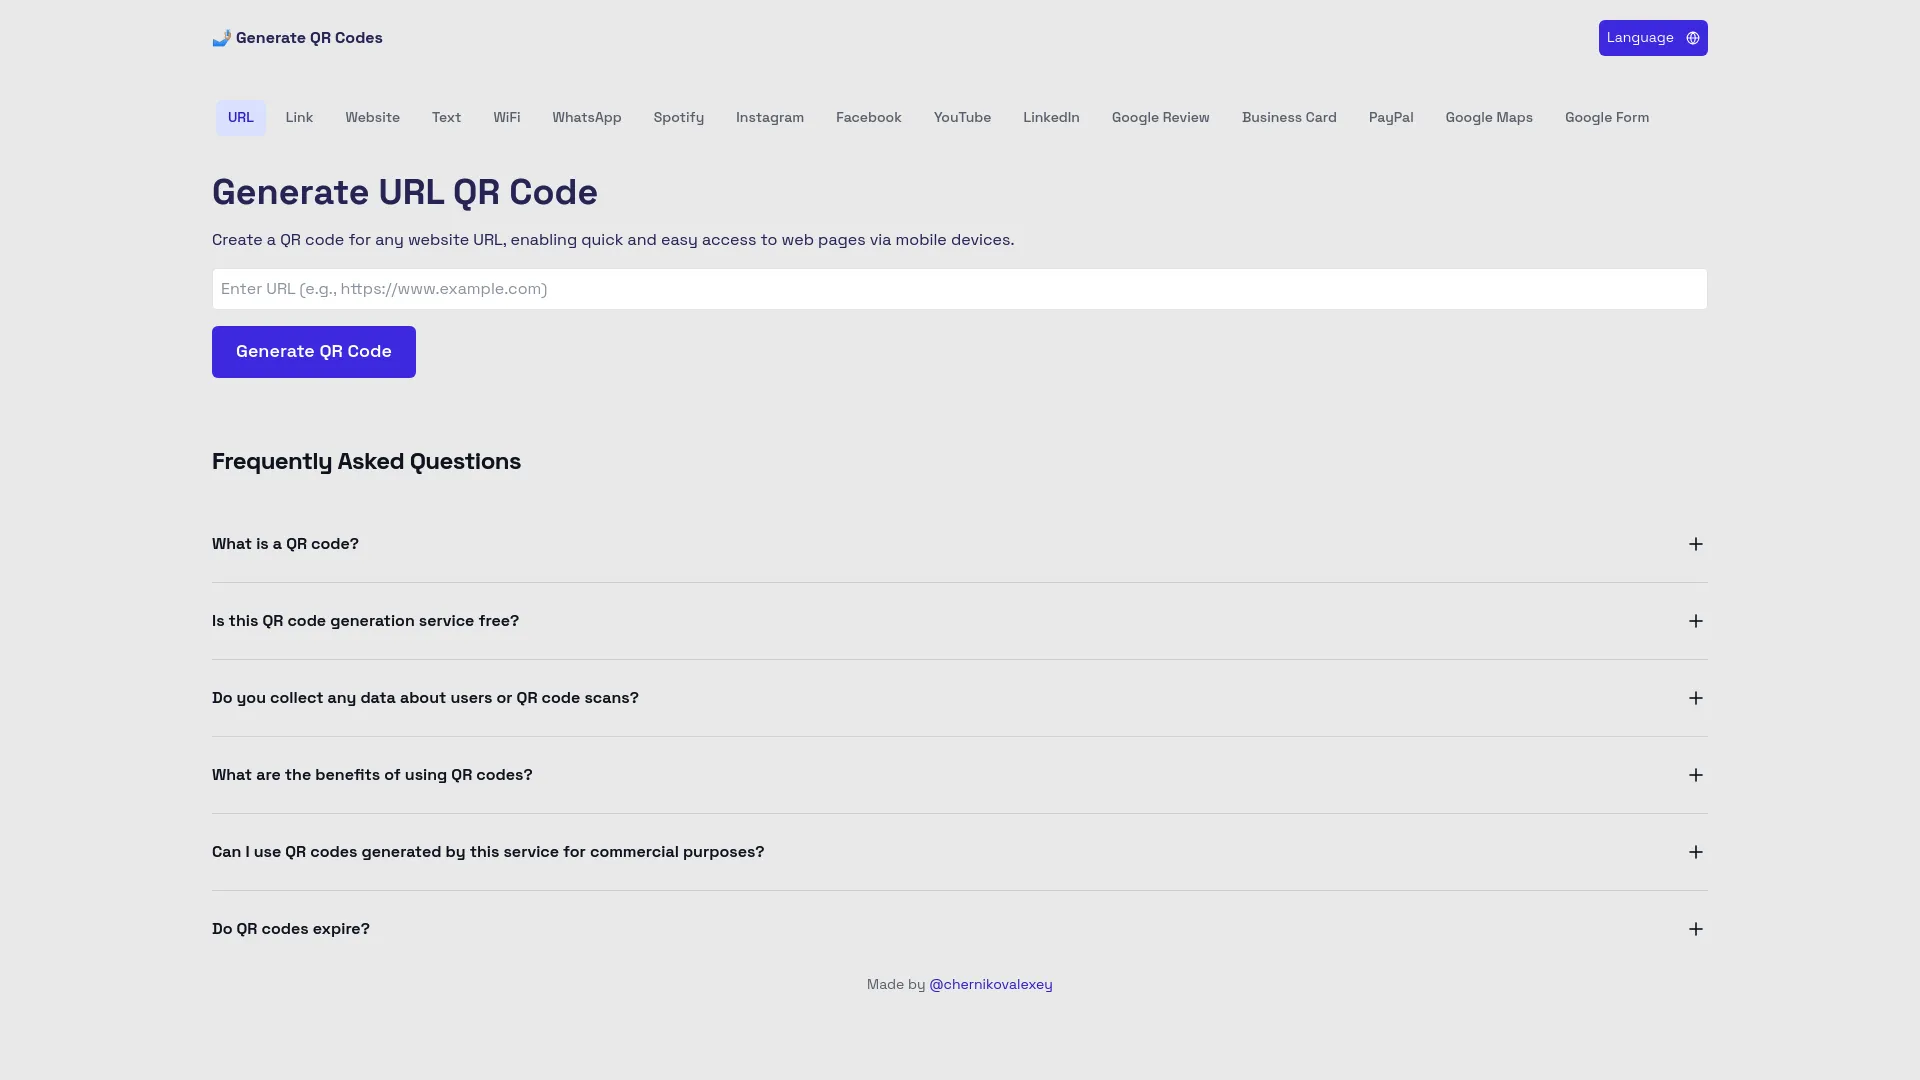Click the Generate QR Codes site title

pyautogui.click(x=309, y=38)
